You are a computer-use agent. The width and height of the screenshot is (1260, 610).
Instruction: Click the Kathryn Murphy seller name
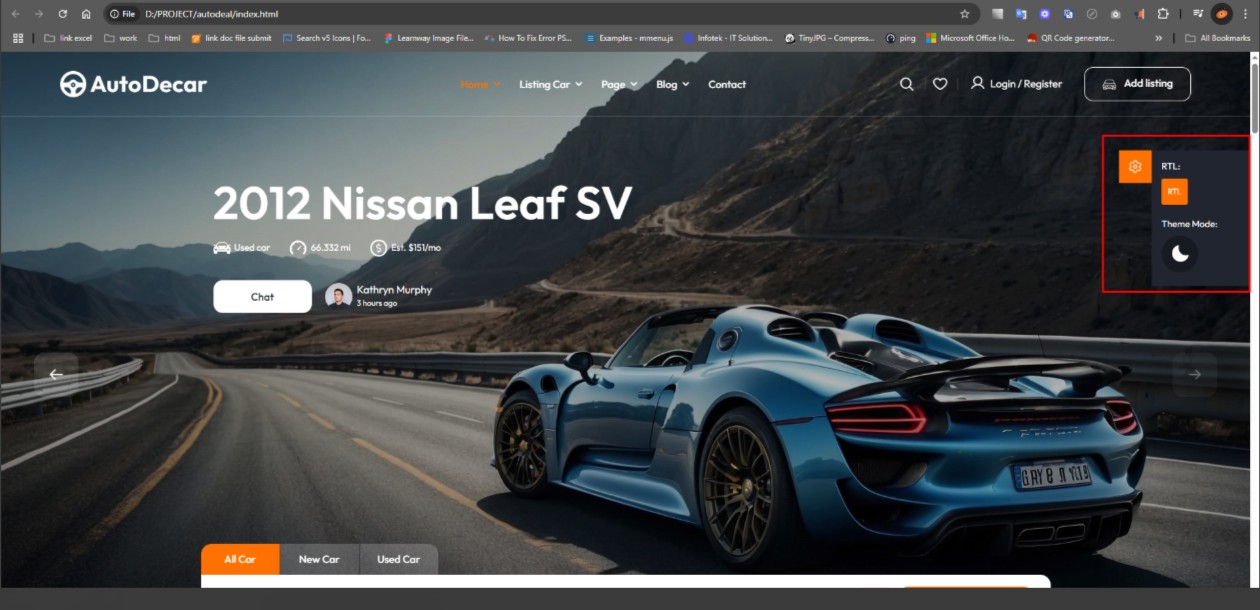(x=394, y=289)
